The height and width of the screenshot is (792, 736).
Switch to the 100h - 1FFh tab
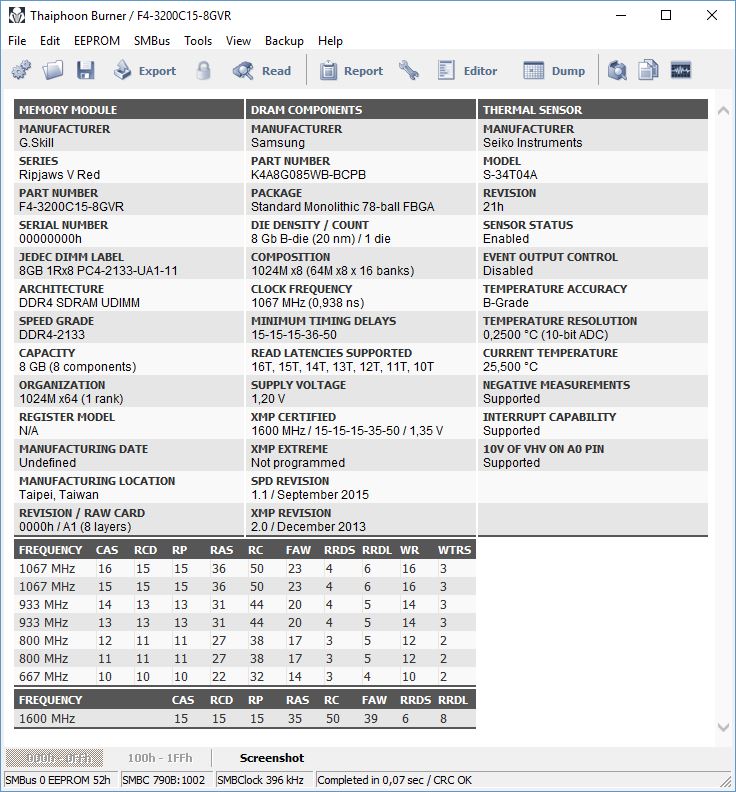[x=160, y=758]
